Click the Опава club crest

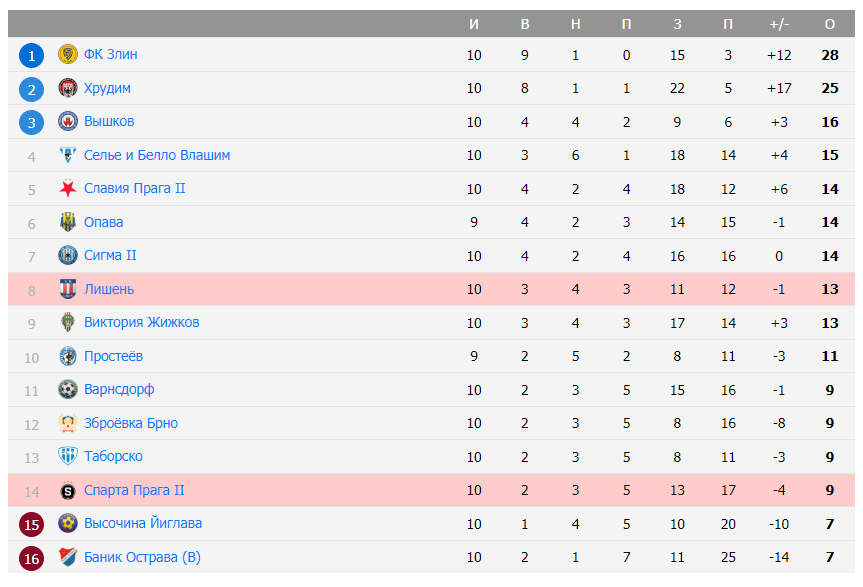[68, 222]
